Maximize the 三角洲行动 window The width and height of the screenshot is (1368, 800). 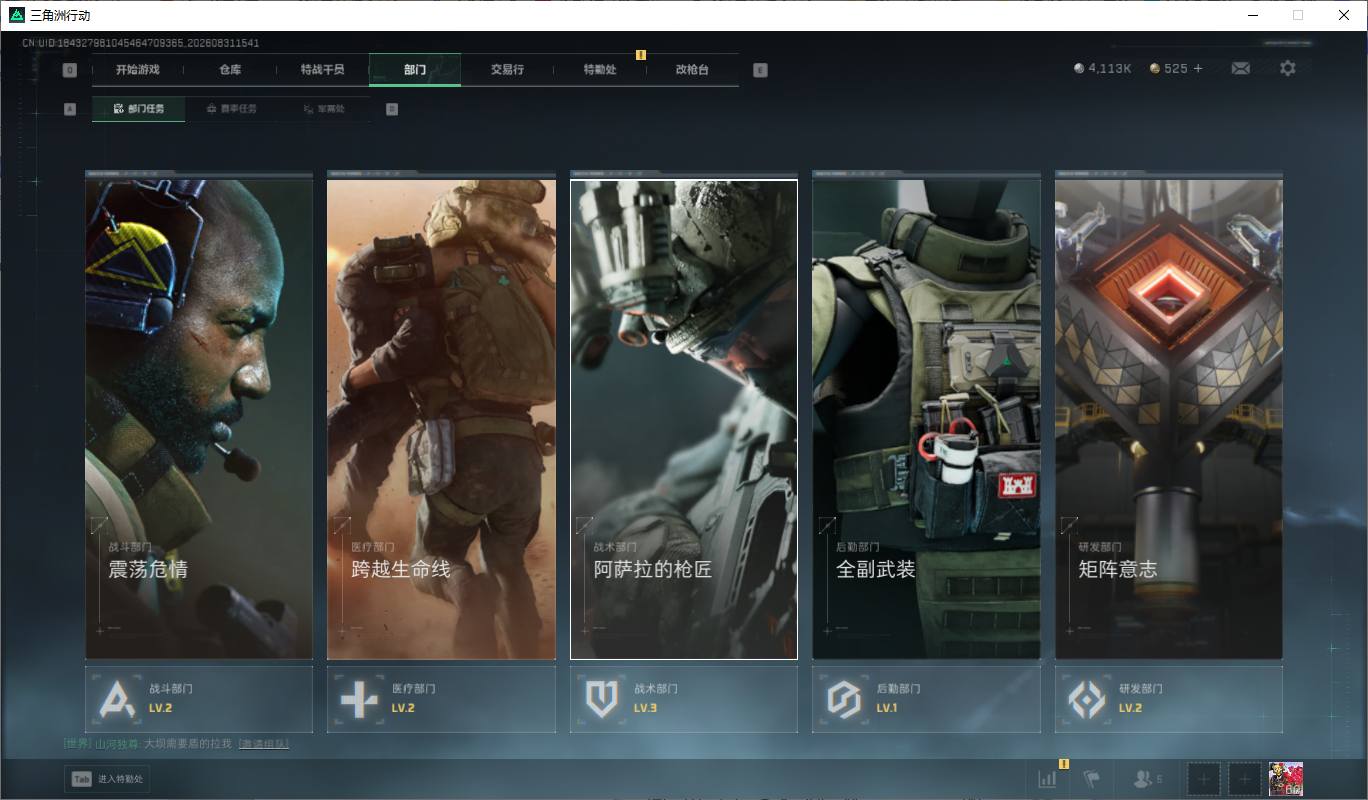(x=1298, y=15)
